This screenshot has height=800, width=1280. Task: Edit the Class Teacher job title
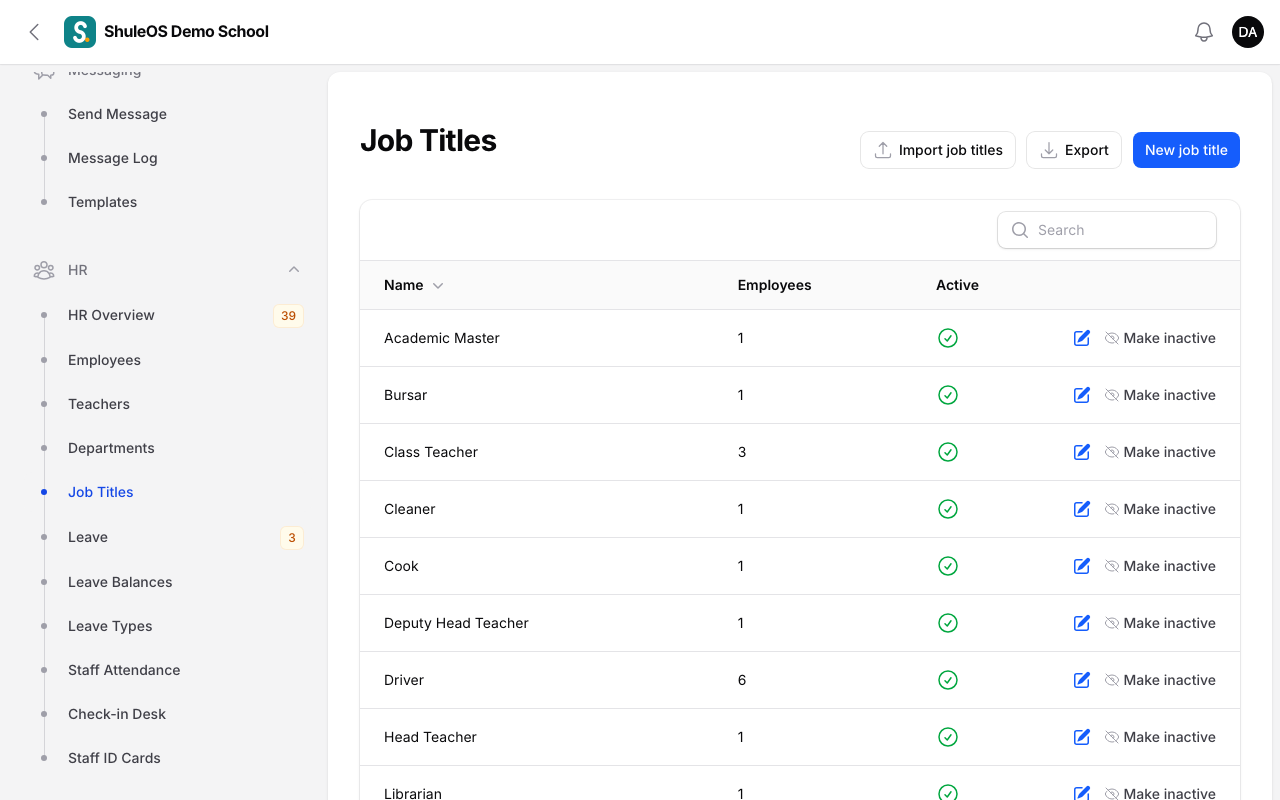pos(1081,452)
